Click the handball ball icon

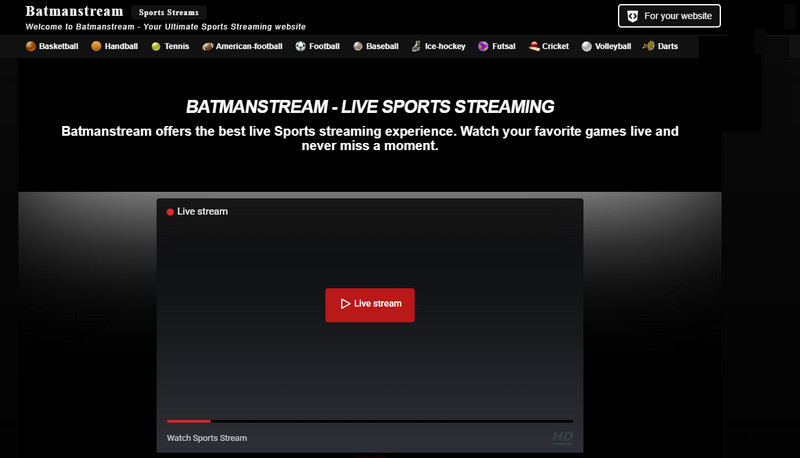(96, 46)
